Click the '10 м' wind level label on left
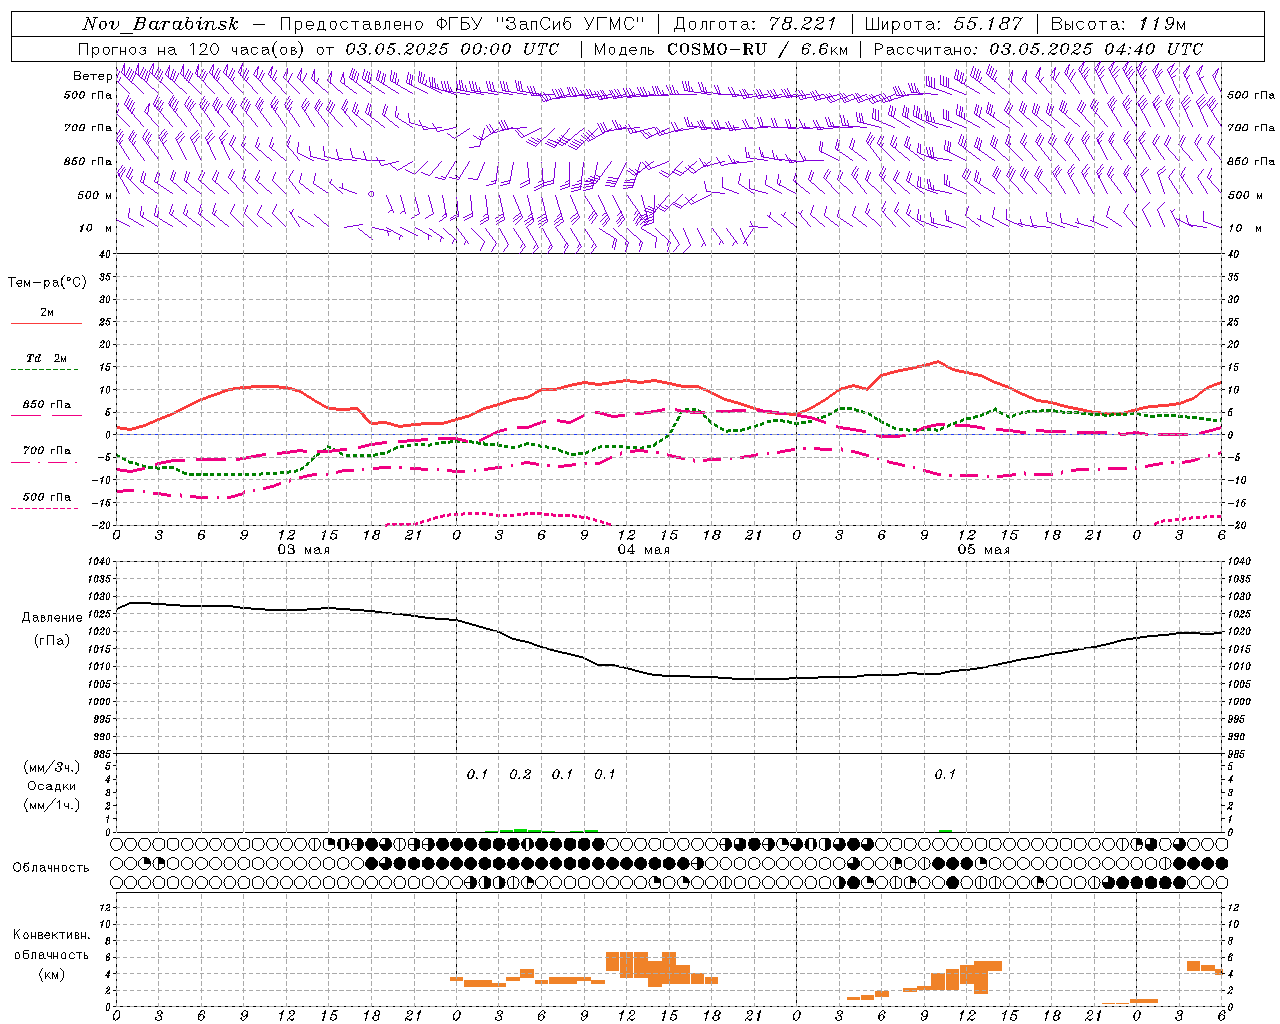This screenshot has width=1280, height=1024. pos(96,229)
